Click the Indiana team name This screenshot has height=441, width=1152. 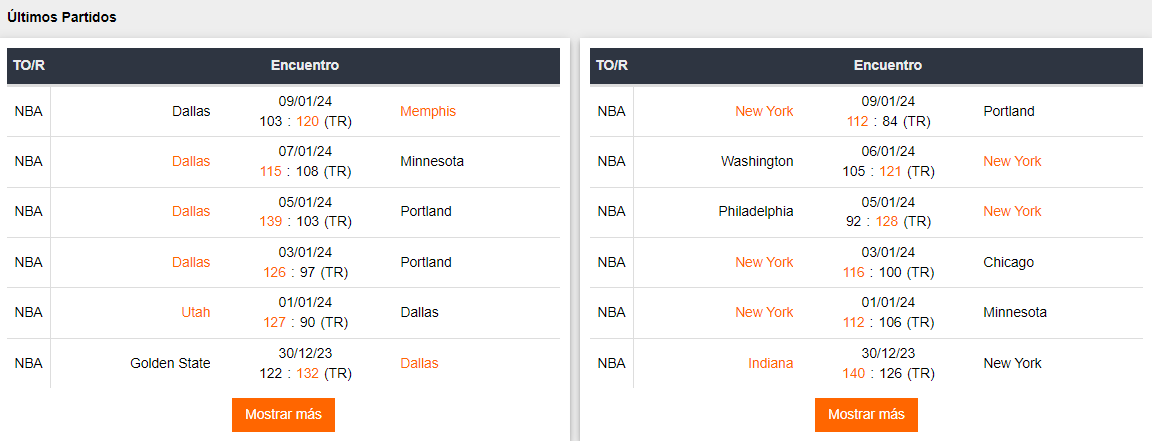(x=770, y=363)
